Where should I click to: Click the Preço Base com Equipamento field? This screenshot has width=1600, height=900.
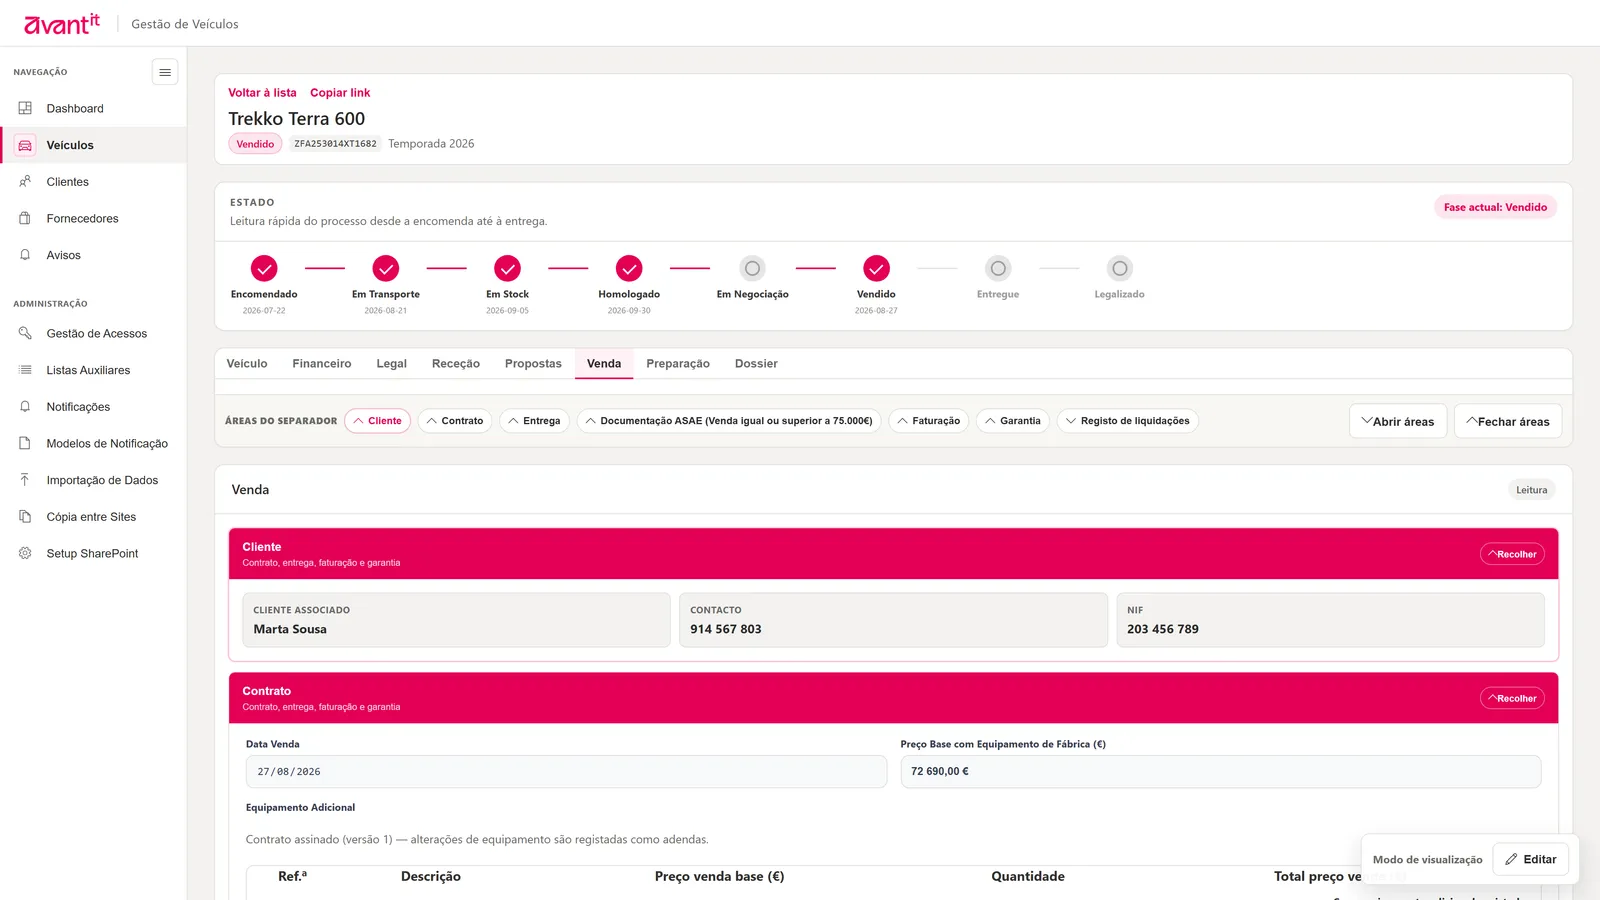click(x=1221, y=772)
